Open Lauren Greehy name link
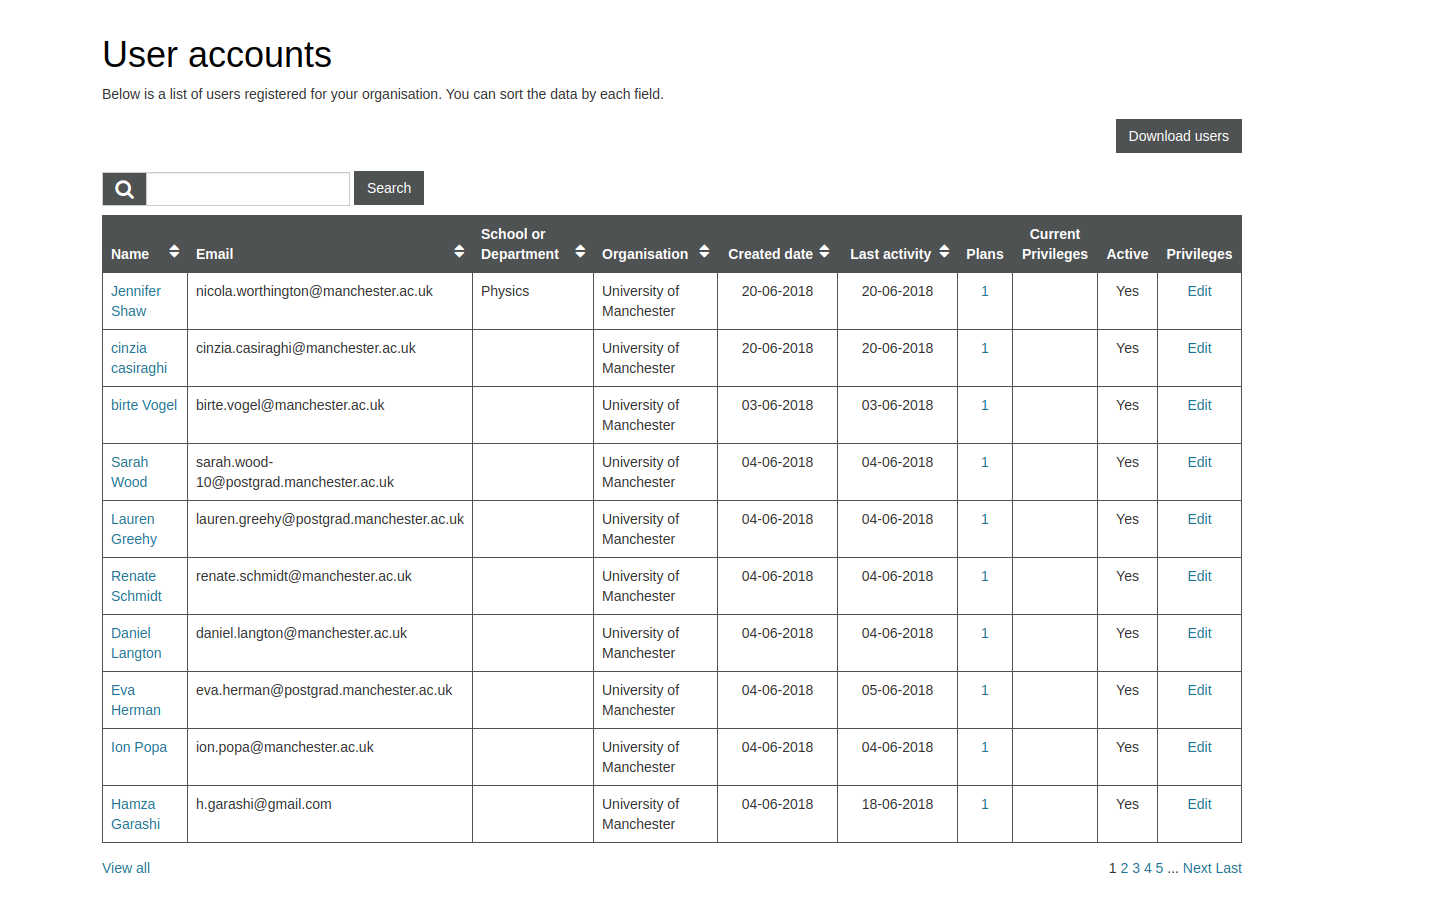 (x=134, y=529)
